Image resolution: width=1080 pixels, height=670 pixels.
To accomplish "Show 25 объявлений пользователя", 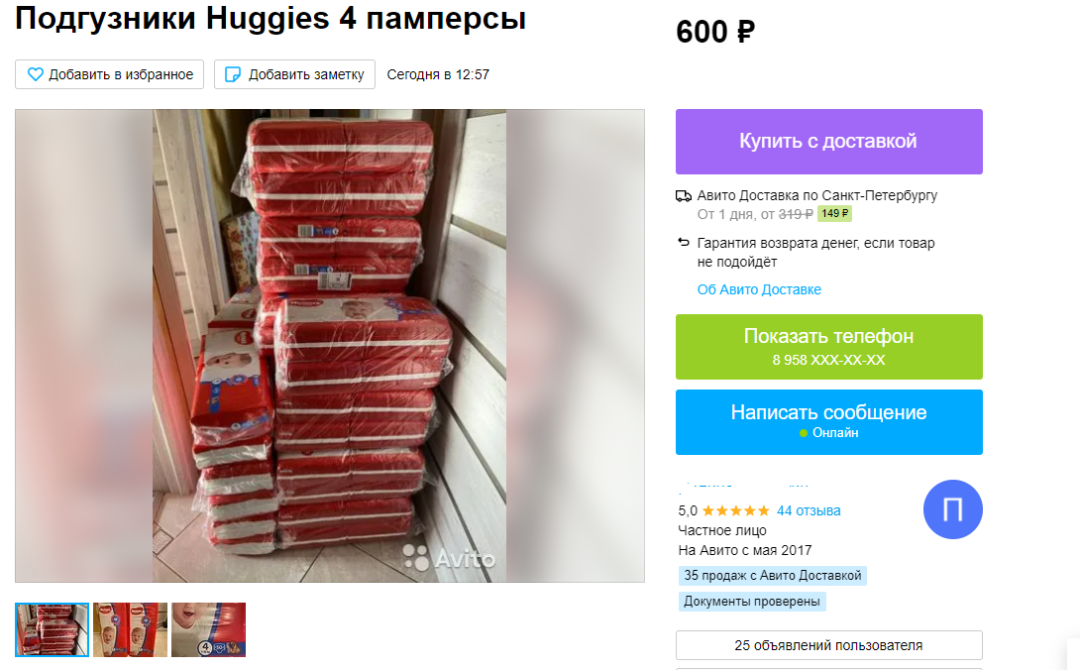I will [829, 645].
